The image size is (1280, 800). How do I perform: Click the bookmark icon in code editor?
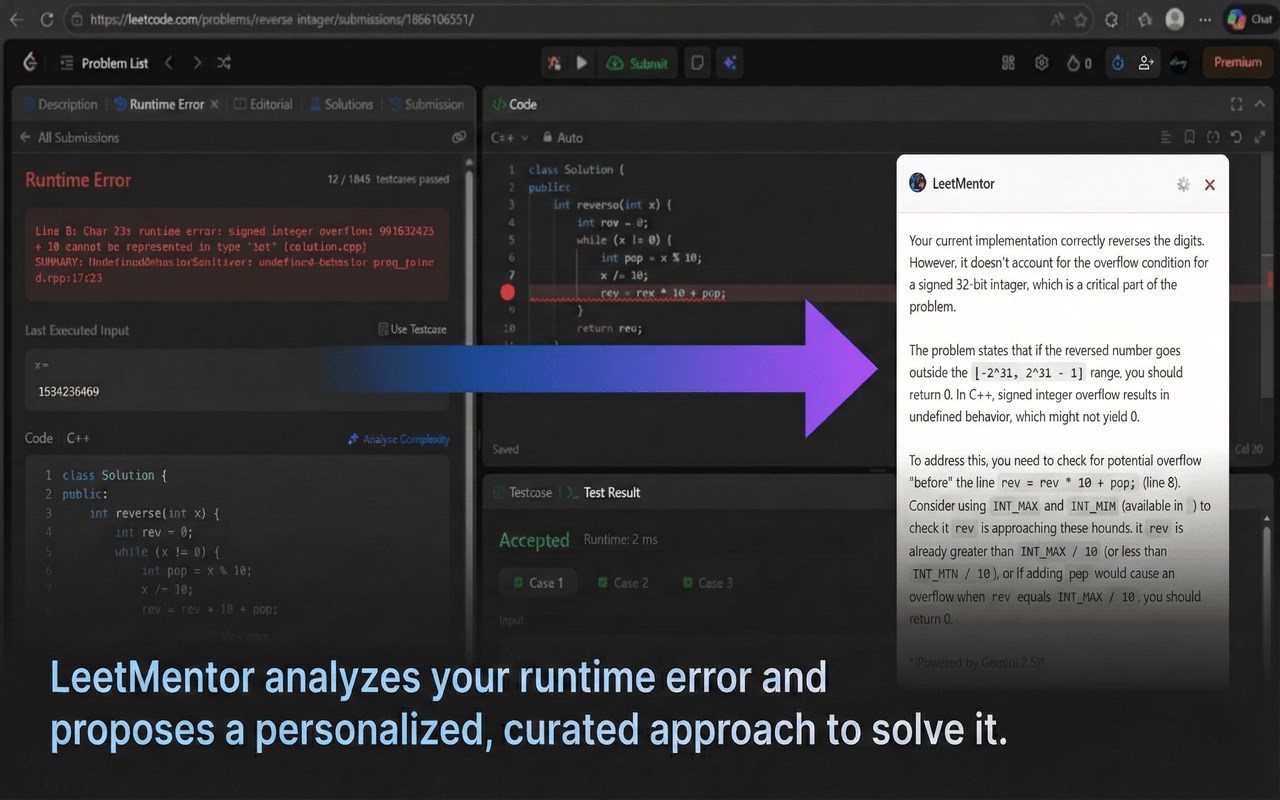tap(1190, 137)
